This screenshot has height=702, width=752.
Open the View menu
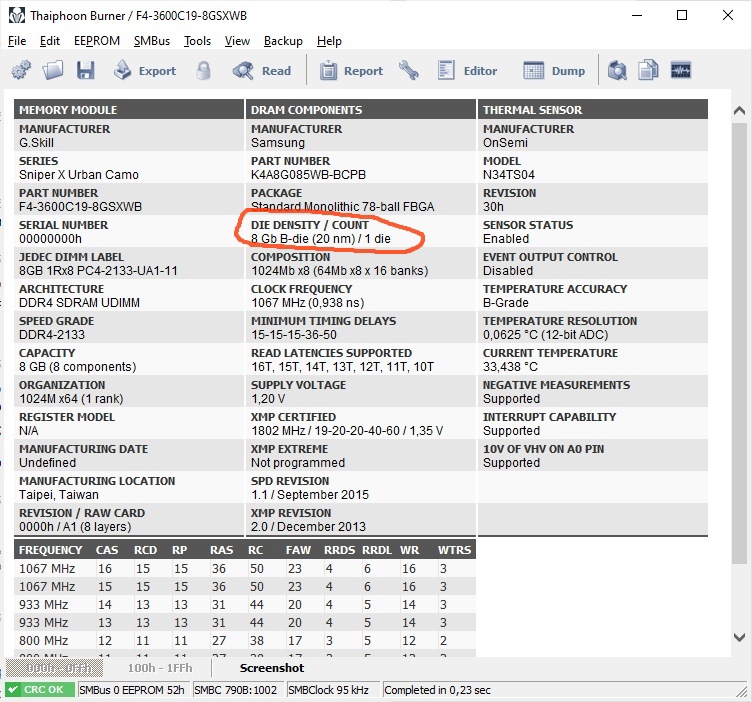(237, 41)
